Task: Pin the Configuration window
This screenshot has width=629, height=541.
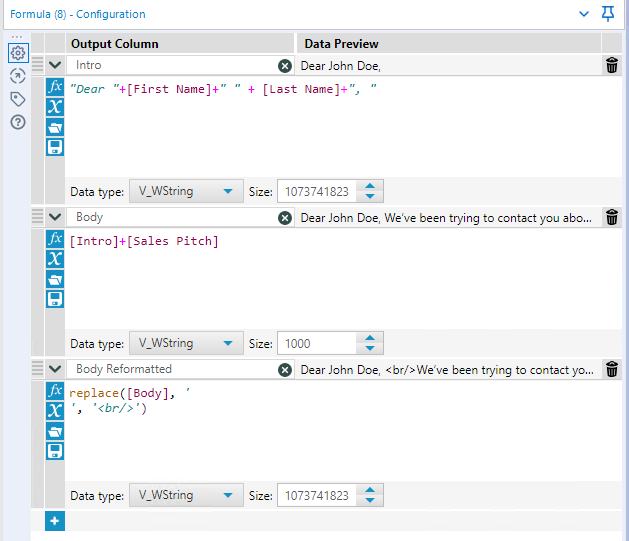Action: (608, 14)
